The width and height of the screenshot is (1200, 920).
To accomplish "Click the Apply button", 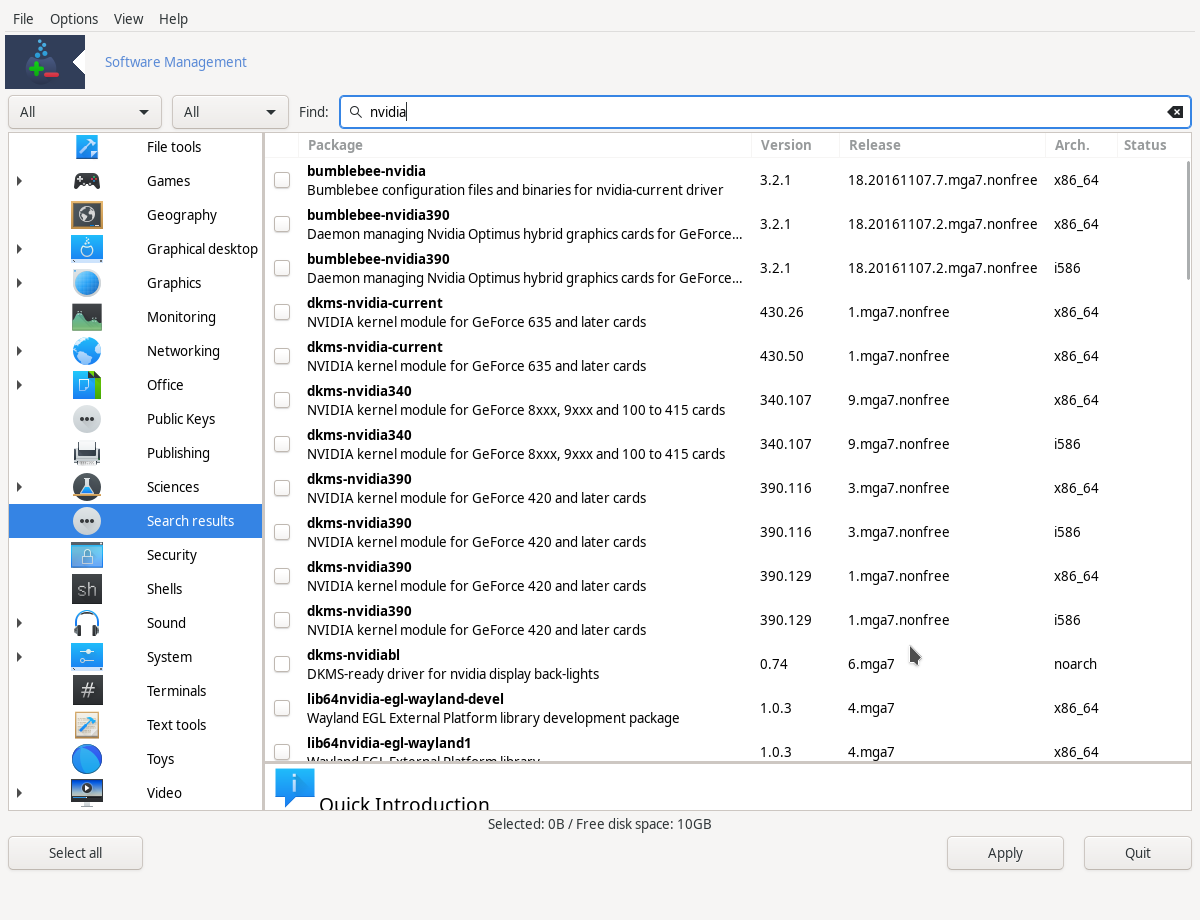I will (1005, 853).
